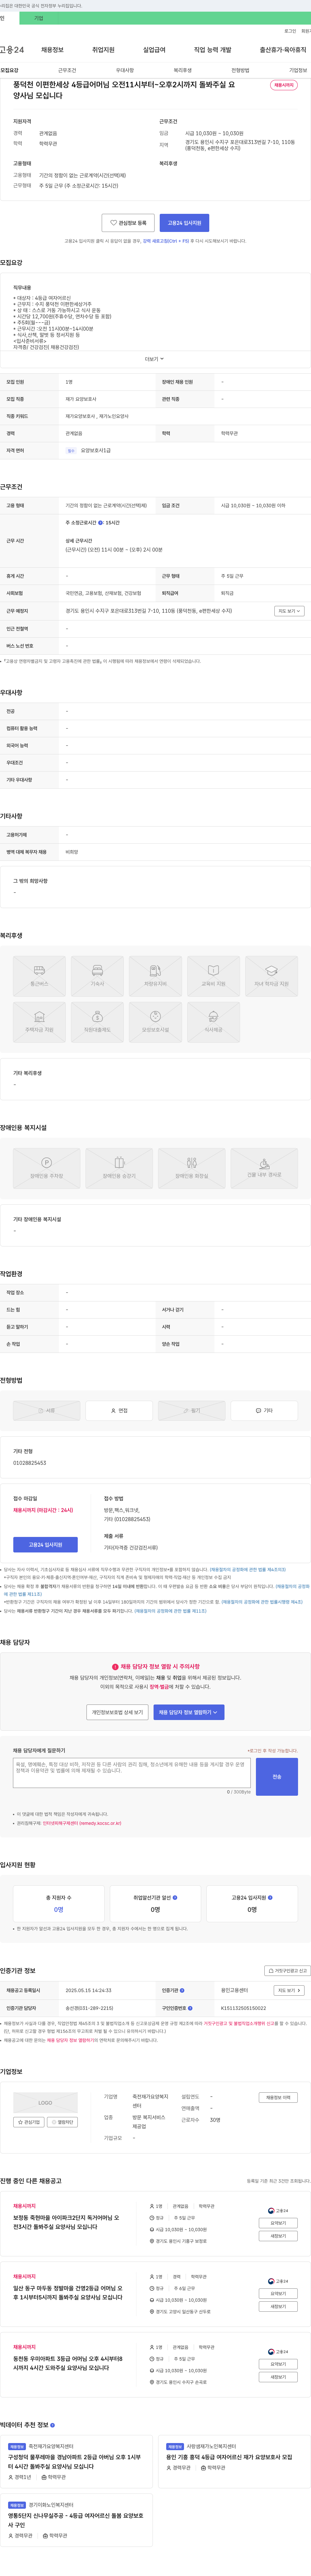This screenshot has width=311, height=2576.
Task: Click 관심정보 등록 heart button
Action: (x=128, y=223)
